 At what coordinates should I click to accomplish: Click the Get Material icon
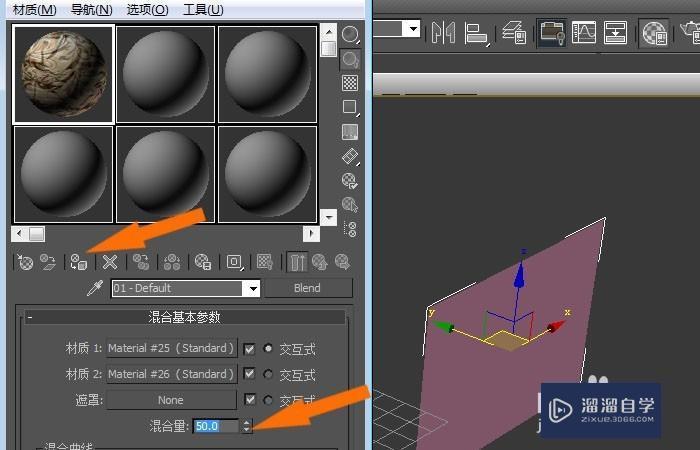25,262
